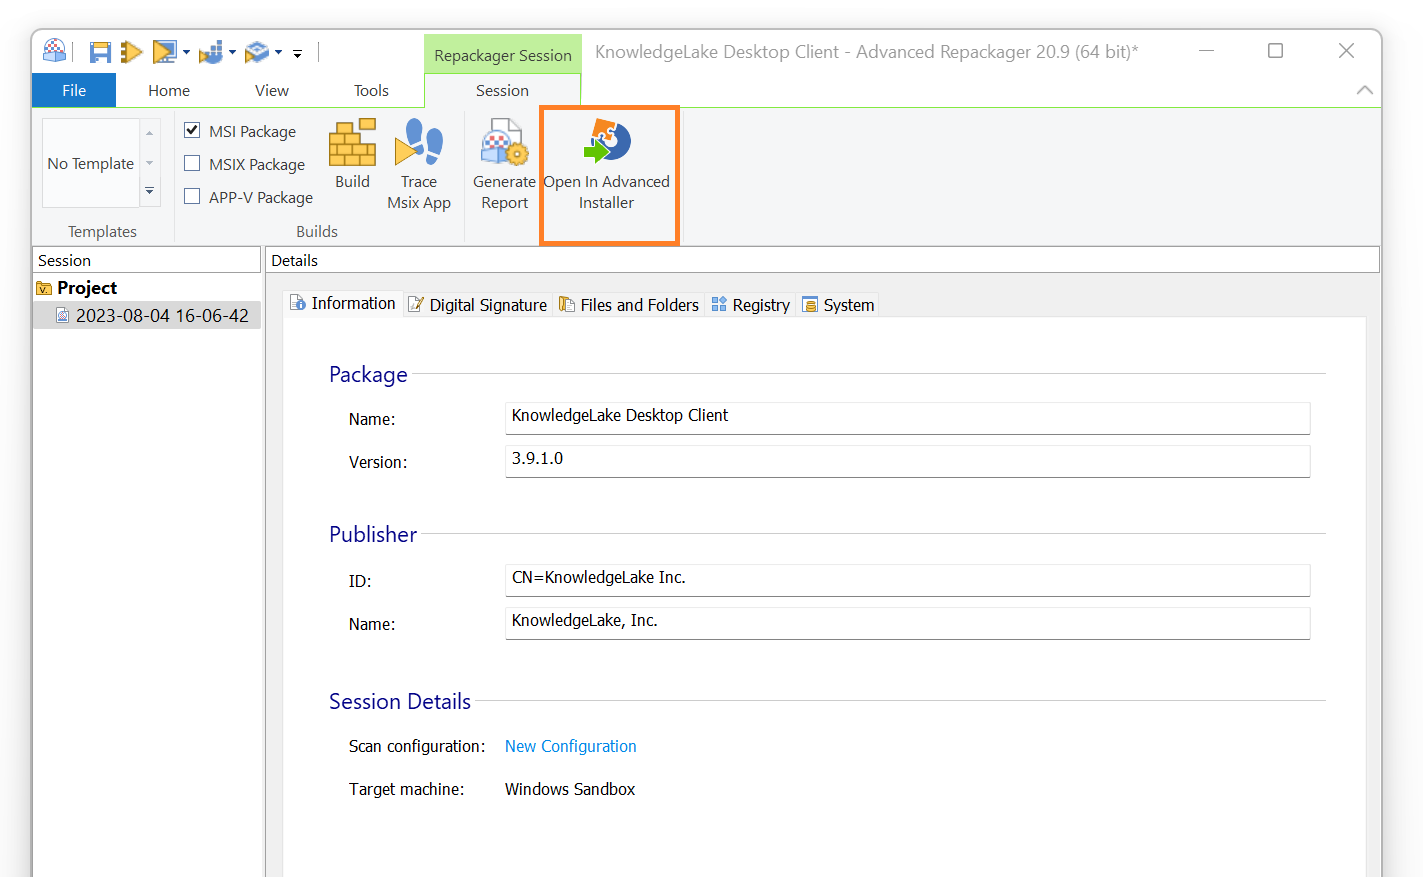Viewport: 1423px width, 877px height.
Task: Open the Digital Signature tab
Action: pos(478,305)
